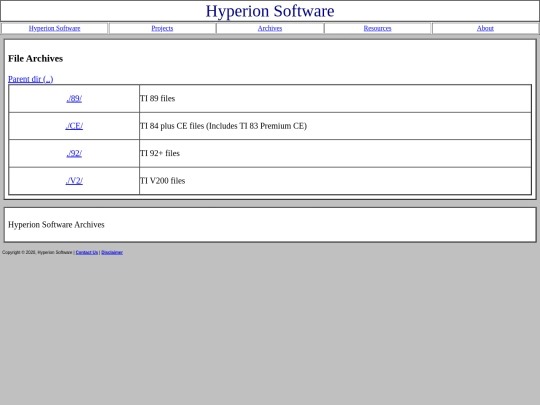This screenshot has height=405, width=540.
Task: Click 'Hyperion Software Archives' footer box text
Action: pos(56,225)
